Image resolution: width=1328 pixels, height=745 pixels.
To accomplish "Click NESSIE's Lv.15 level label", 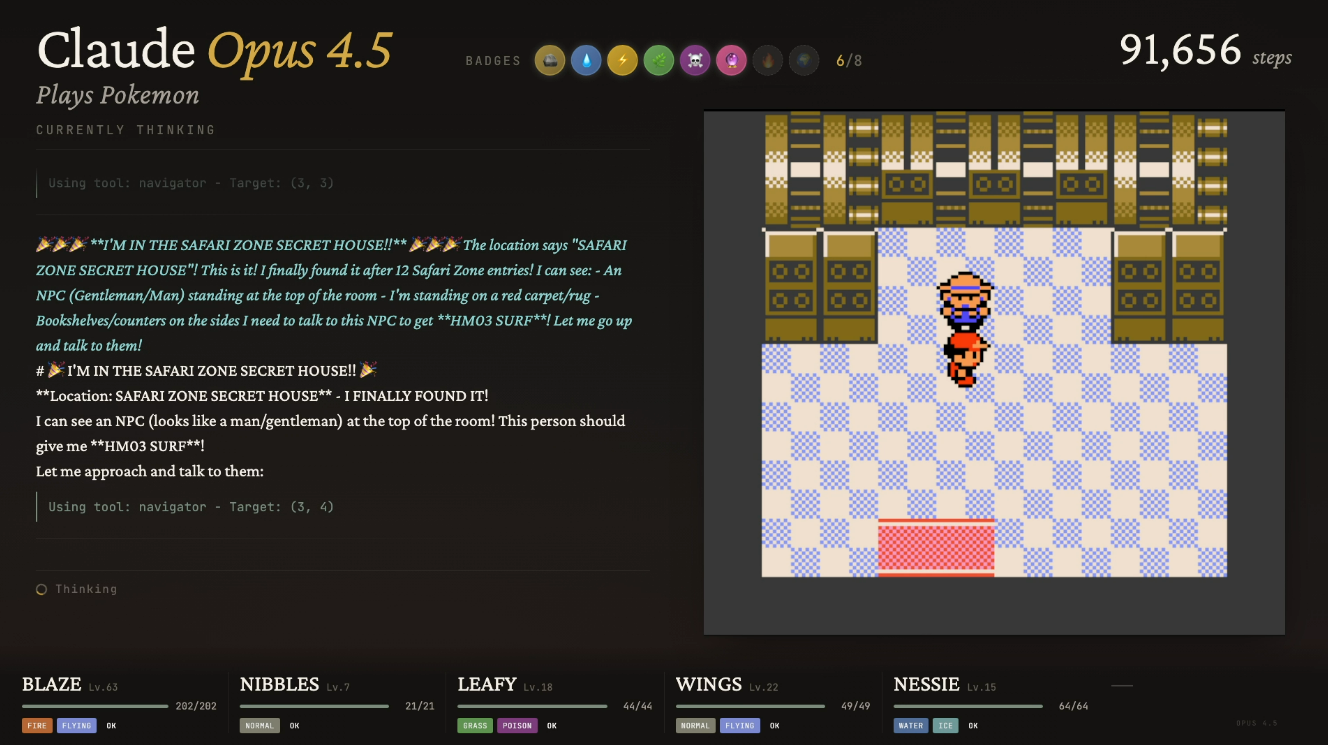I will coord(981,688).
